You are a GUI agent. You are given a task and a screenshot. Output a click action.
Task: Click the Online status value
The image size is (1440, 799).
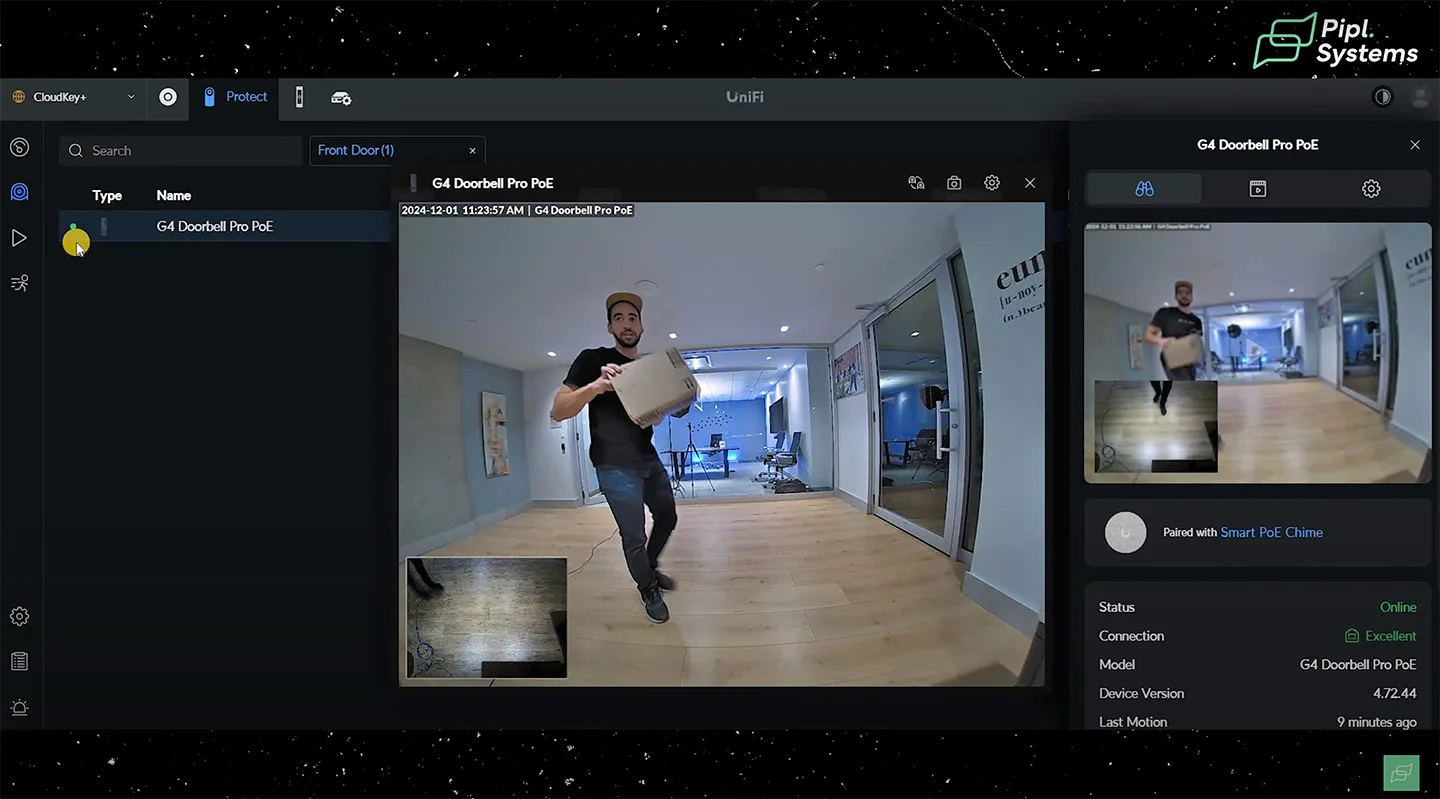tap(1398, 607)
